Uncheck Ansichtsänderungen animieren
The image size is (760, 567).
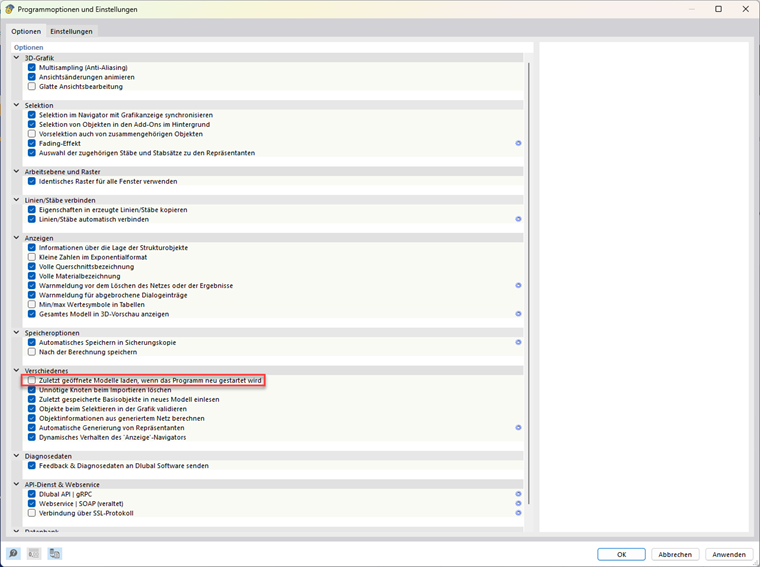click(x=32, y=77)
